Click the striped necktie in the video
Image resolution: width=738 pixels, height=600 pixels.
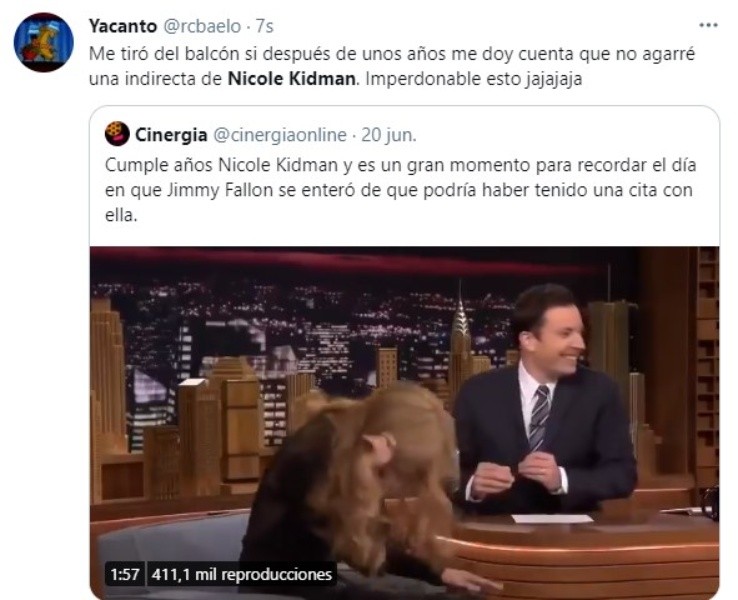tap(538, 416)
